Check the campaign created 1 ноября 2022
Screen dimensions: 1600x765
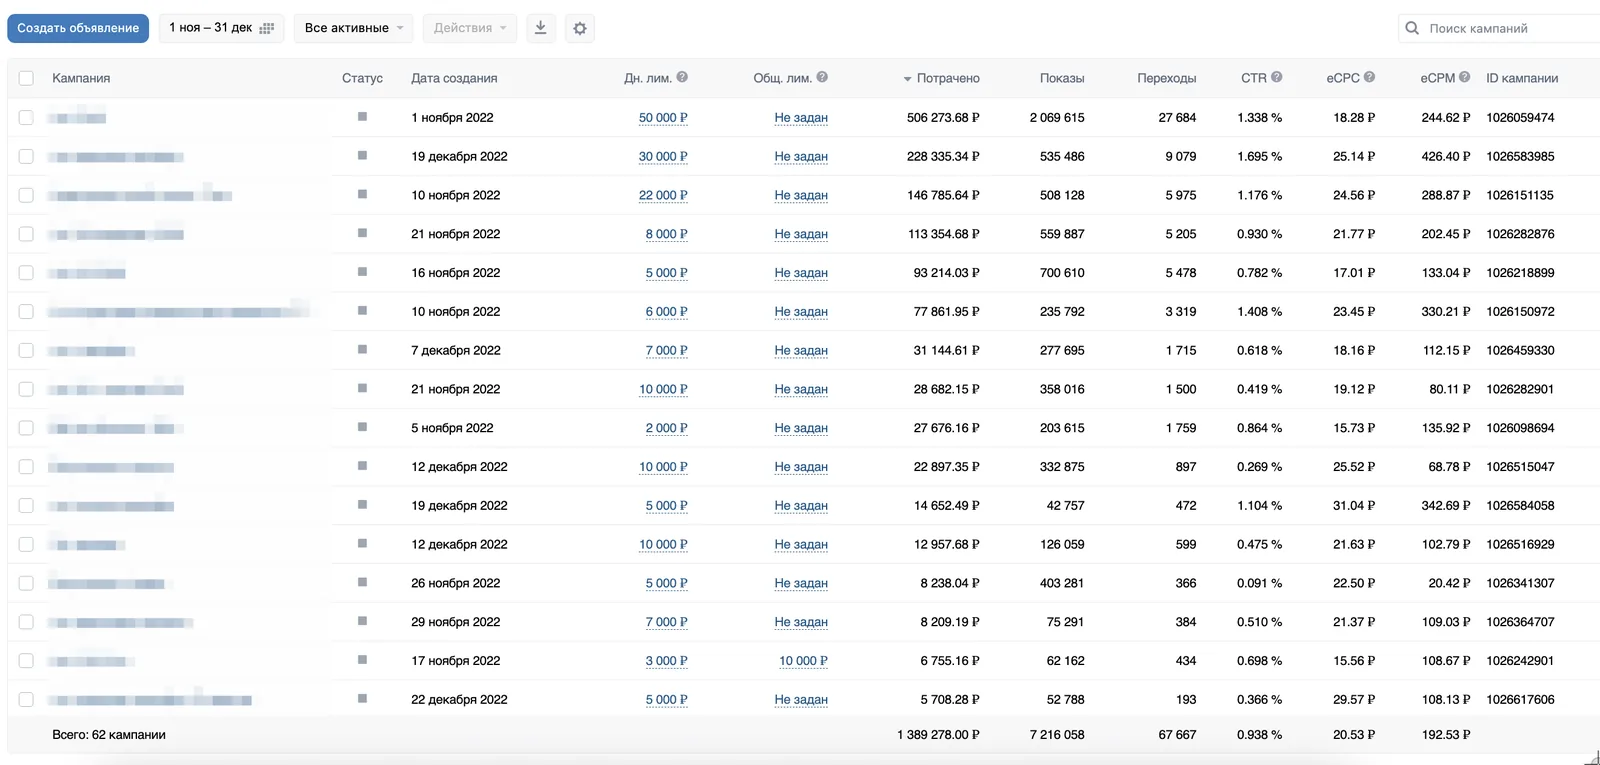coord(26,118)
